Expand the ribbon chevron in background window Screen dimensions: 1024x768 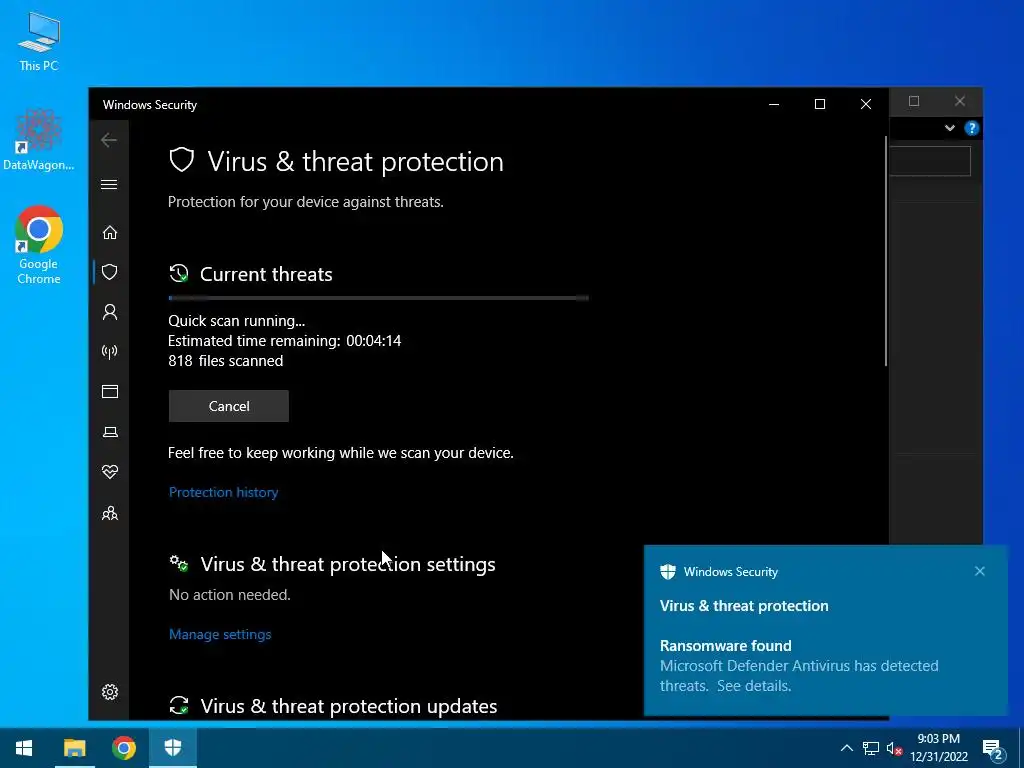pyautogui.click(x=950, y=128)
